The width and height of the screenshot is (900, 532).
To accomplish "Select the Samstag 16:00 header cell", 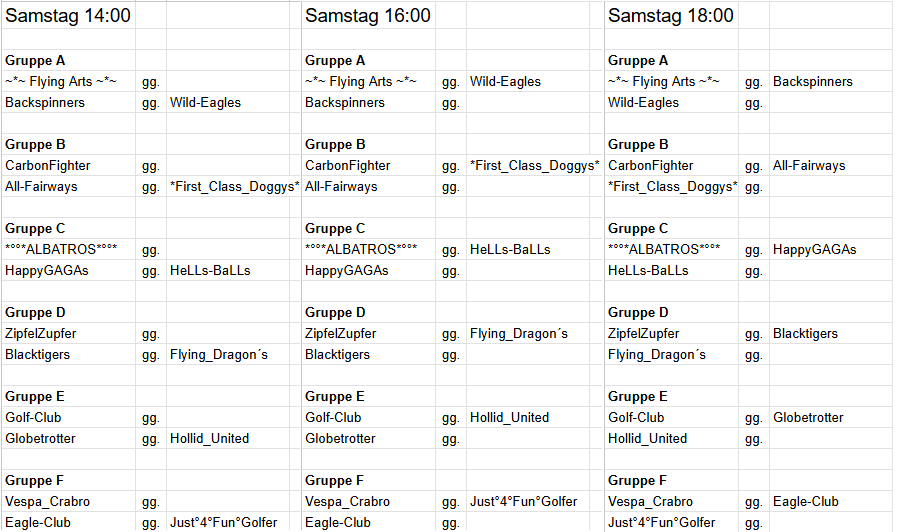I will tap(368, 15).
